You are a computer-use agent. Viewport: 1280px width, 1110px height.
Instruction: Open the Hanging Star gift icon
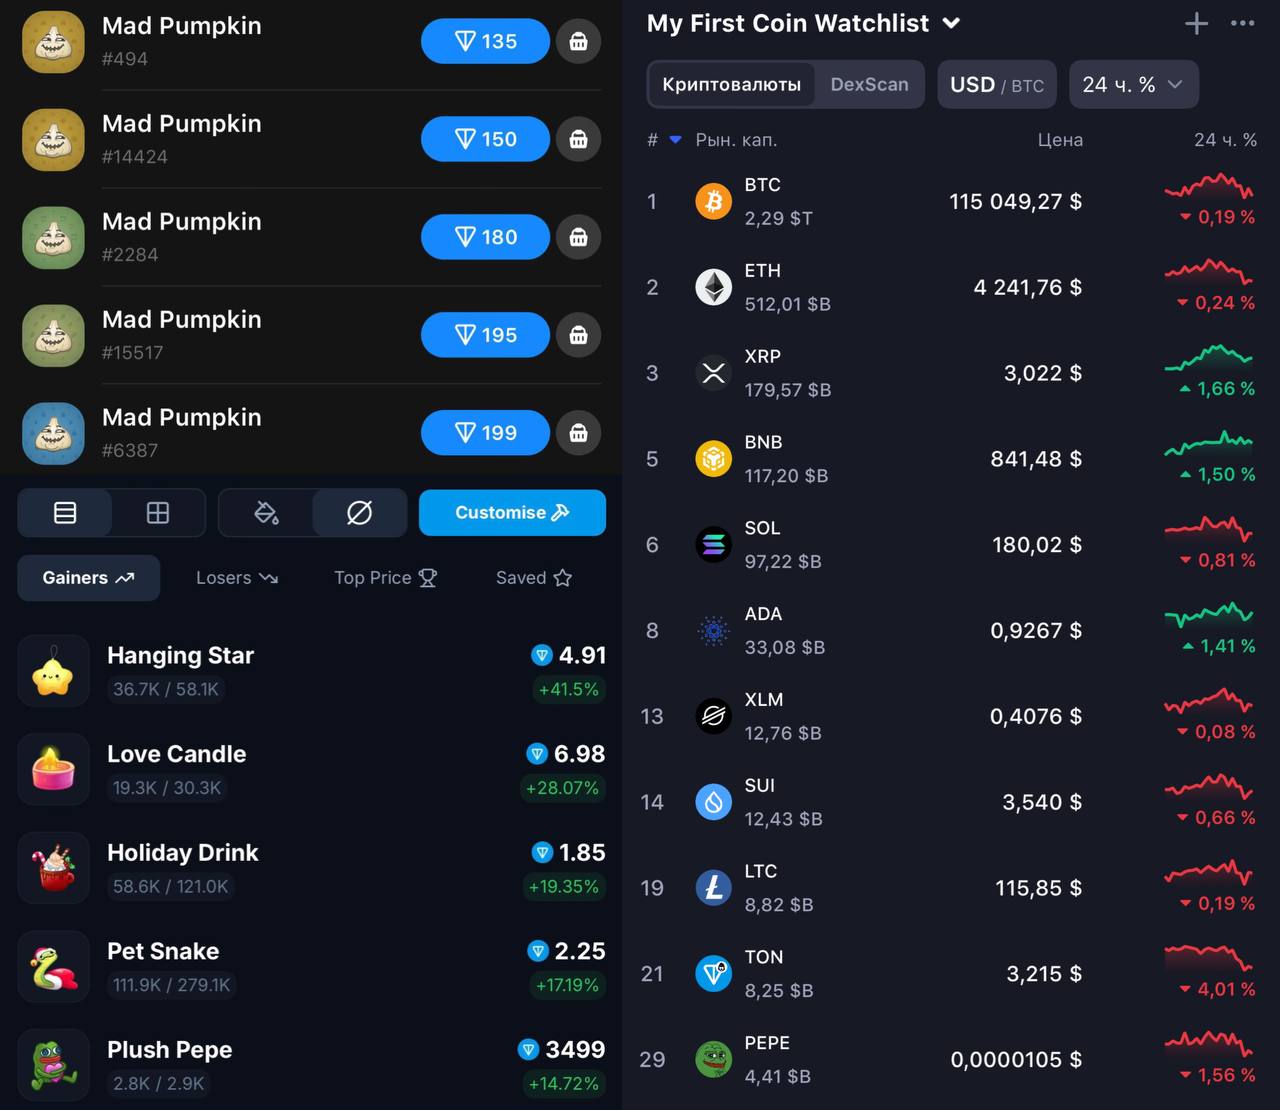(x=53, y=671)
